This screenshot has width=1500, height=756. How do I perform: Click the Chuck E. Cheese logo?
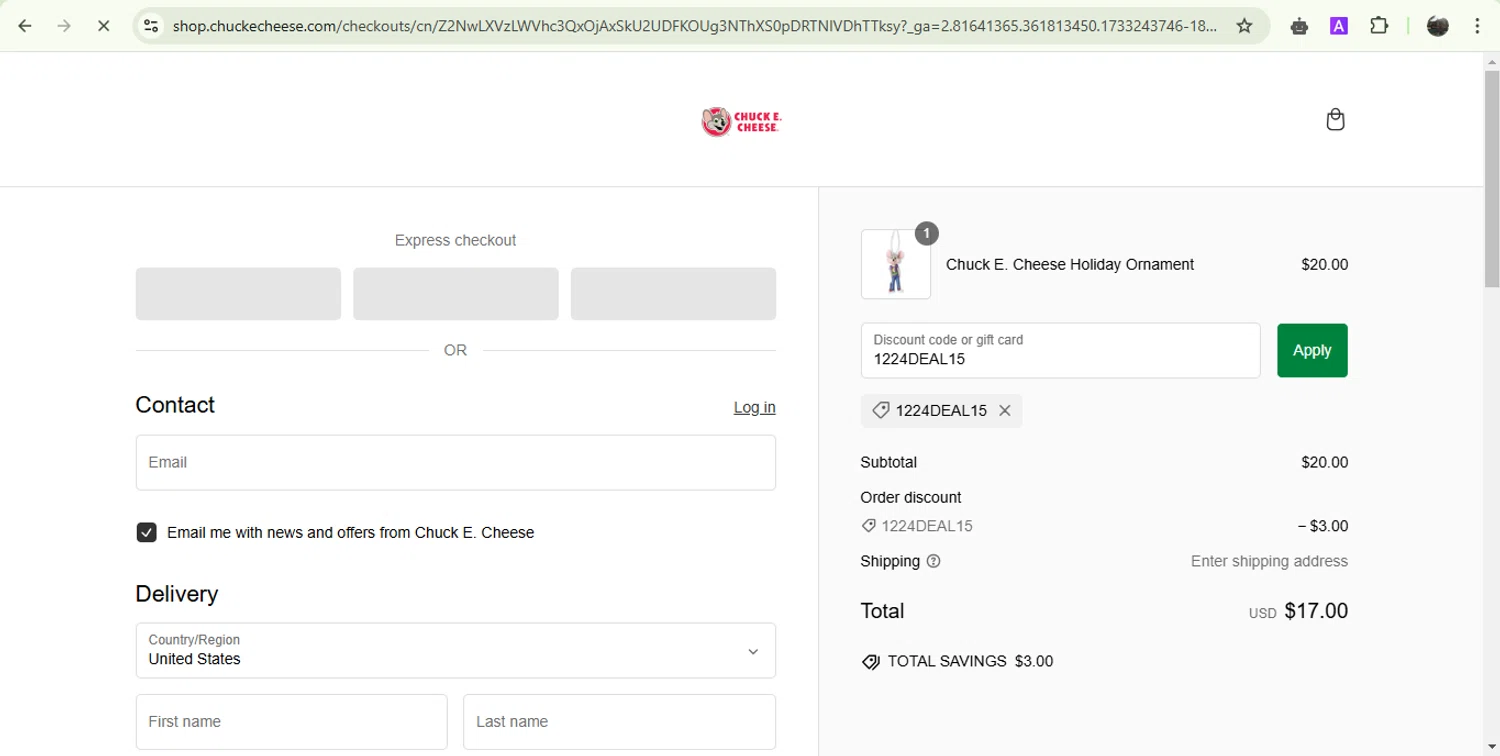click(x=741, y=122)
